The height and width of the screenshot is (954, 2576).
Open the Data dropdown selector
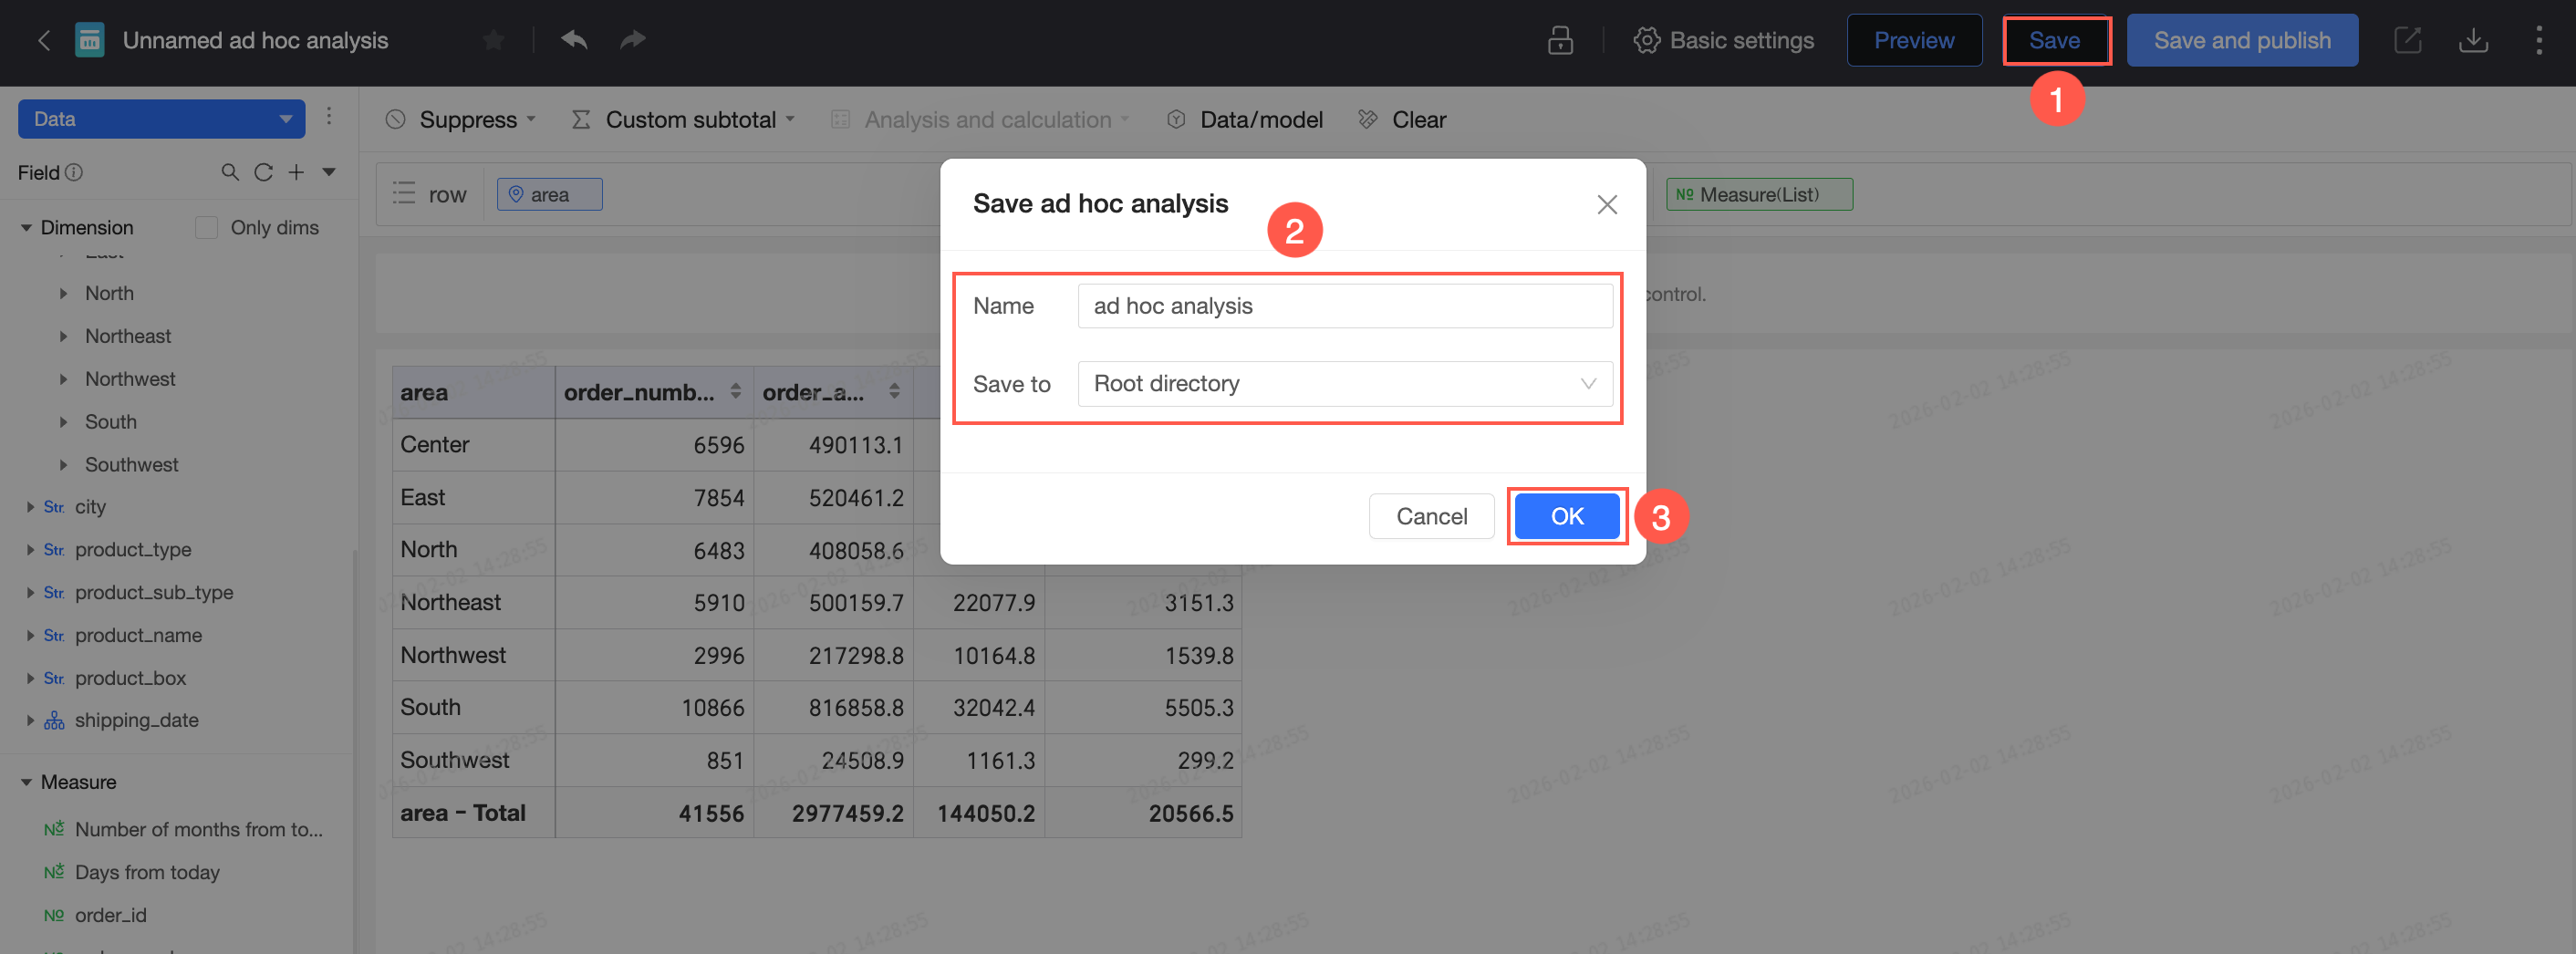coord(161,119)
